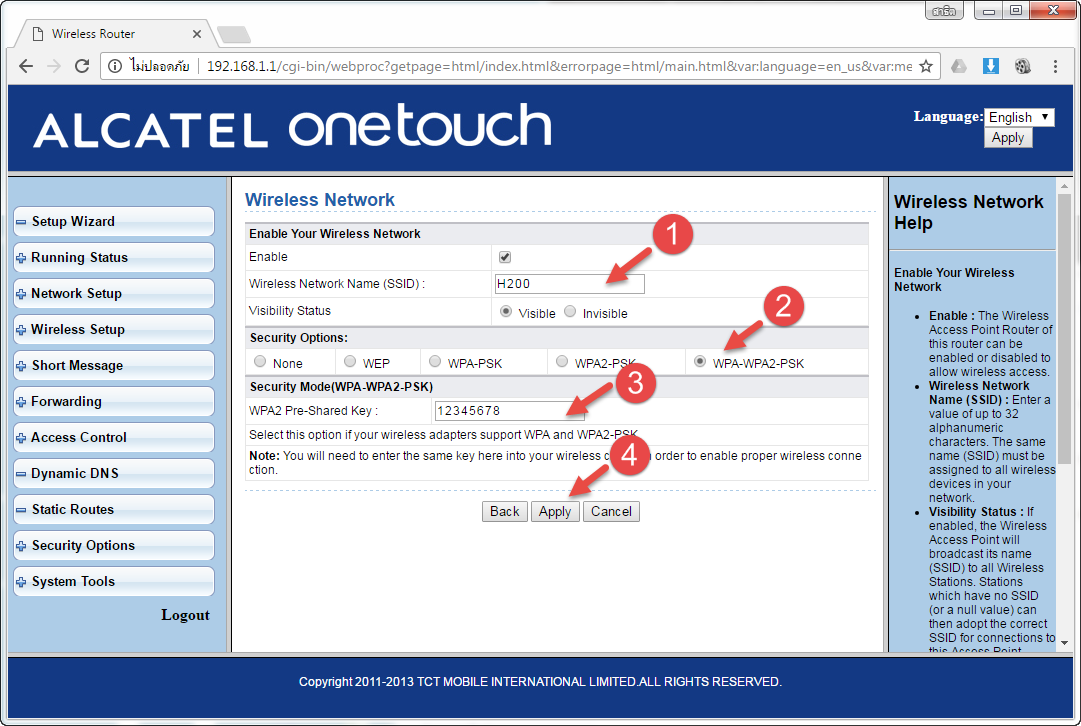
Task: Click the browser address bar URL
Action: [559, 66]
